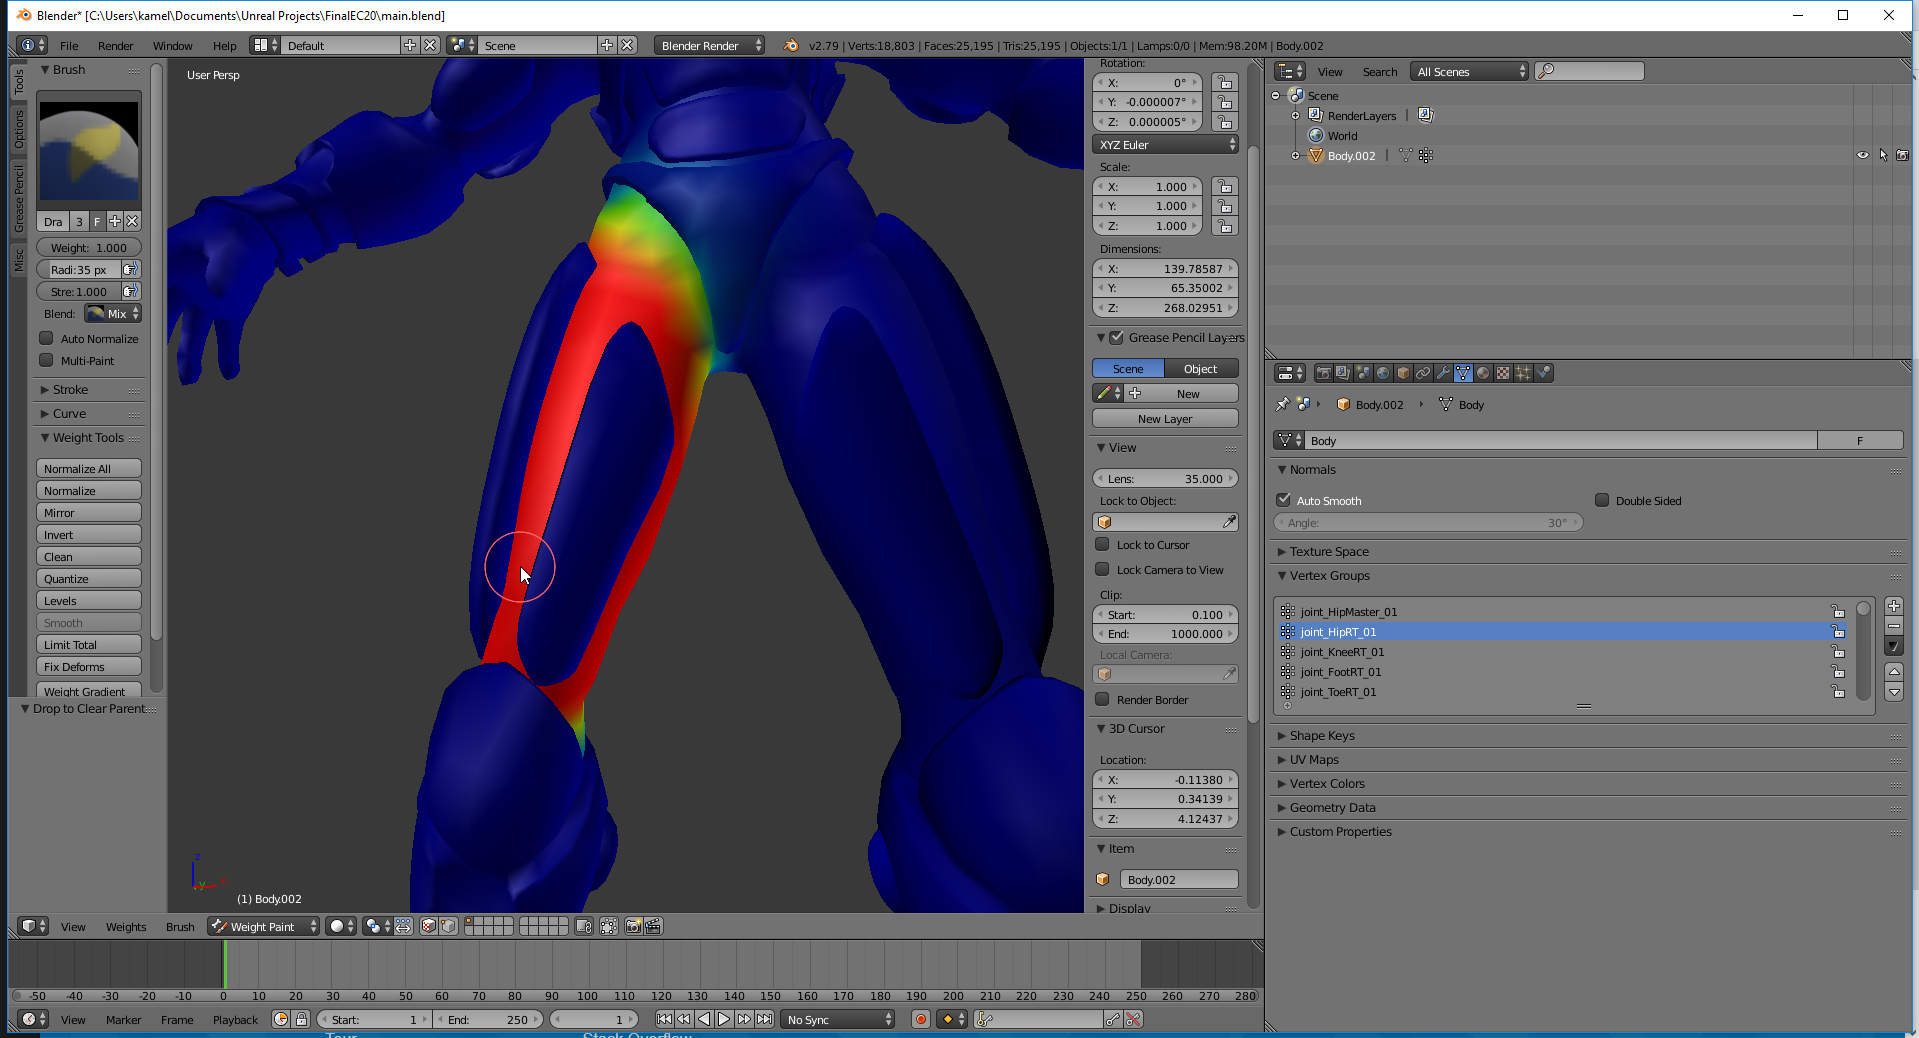
Task: Jump to the start frame in timeline
Action: 664,1019
